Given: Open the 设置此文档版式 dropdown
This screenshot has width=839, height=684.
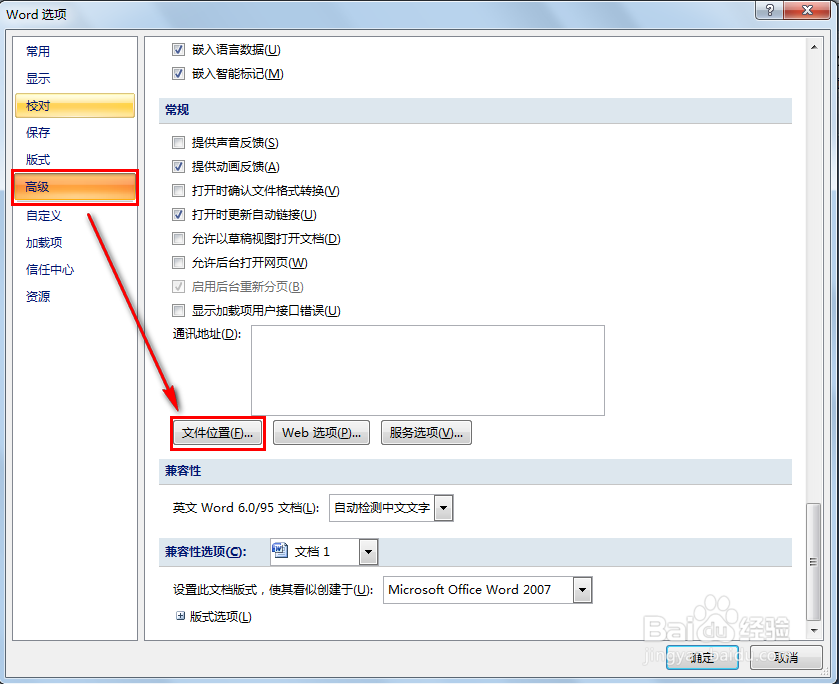Looking at the screenshot, I should pyautogui.click(x=583, y=590).
